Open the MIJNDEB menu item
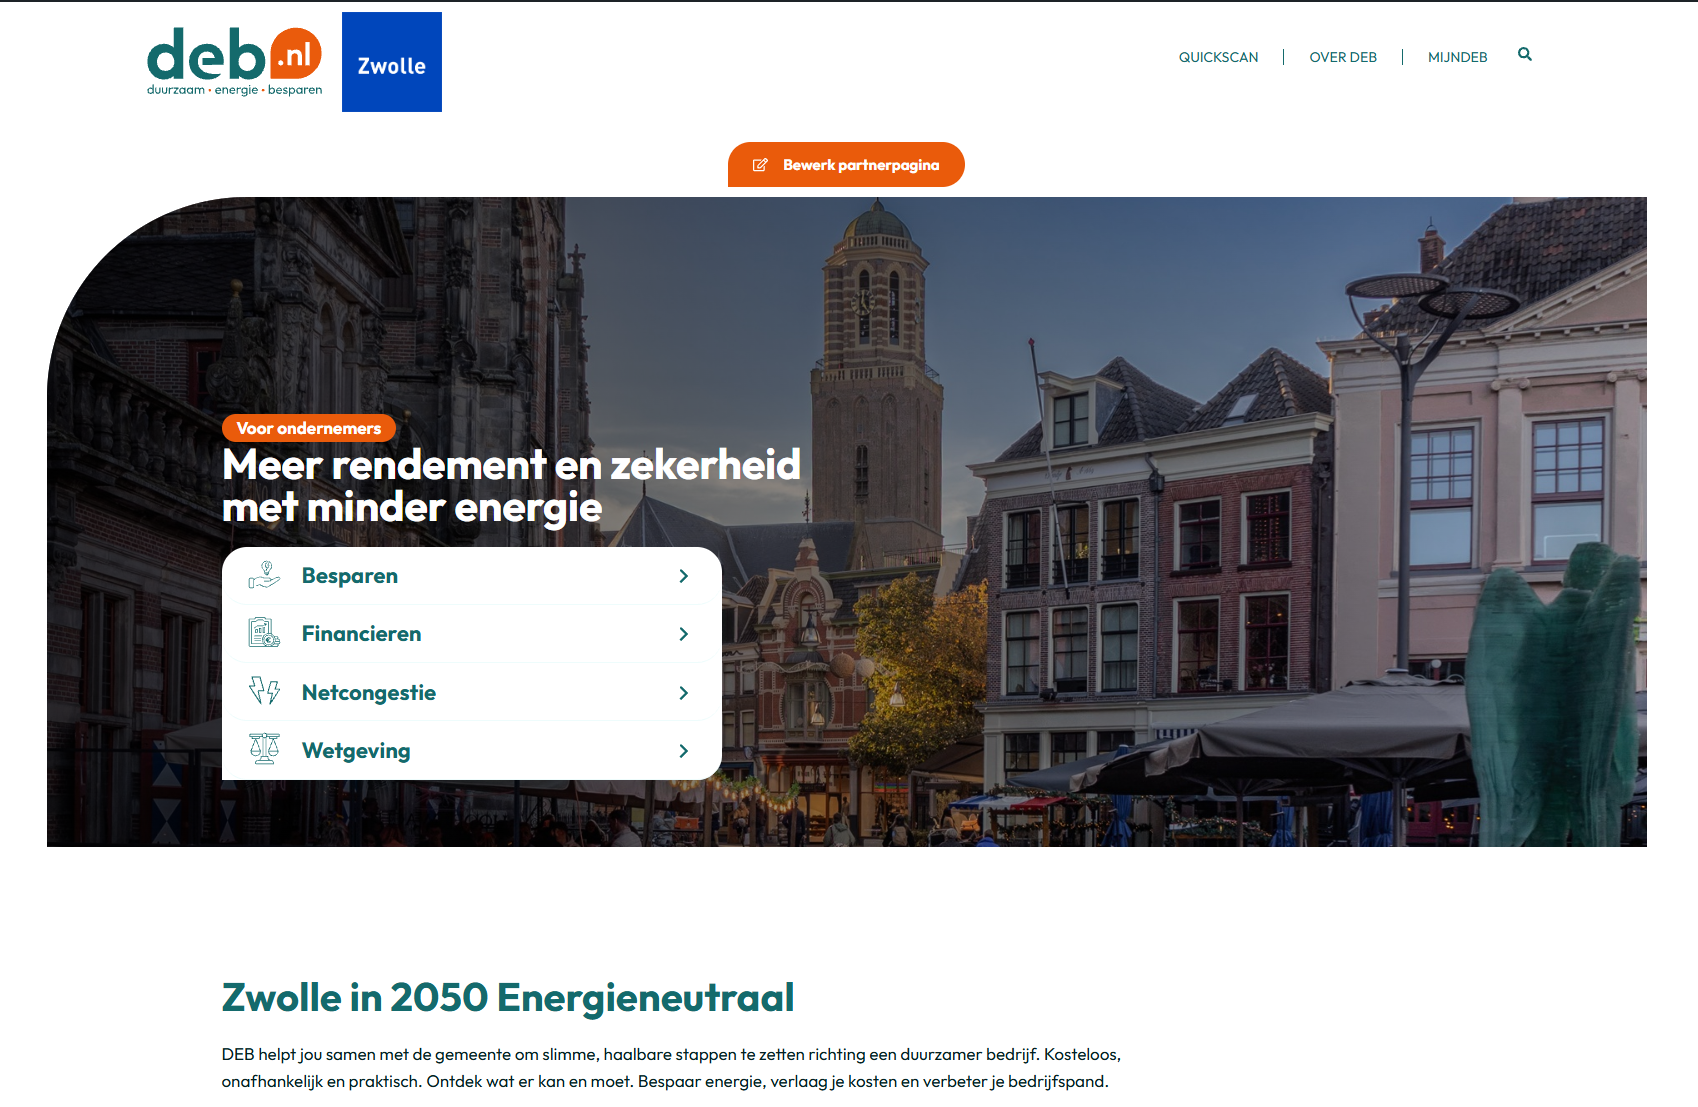 coord(1457,57)
